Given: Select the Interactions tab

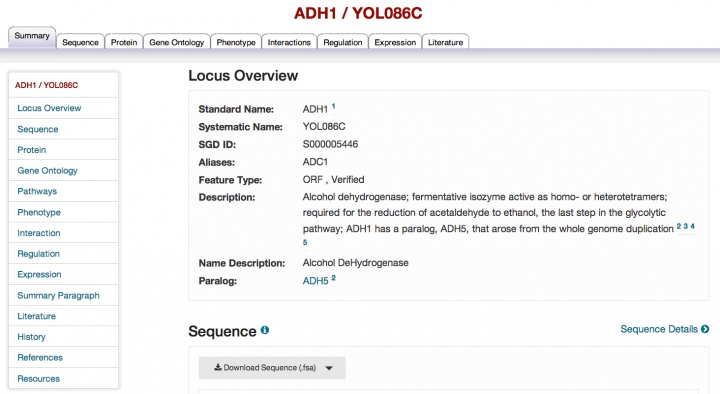Looking at the screenshot, I should point(289,42).
